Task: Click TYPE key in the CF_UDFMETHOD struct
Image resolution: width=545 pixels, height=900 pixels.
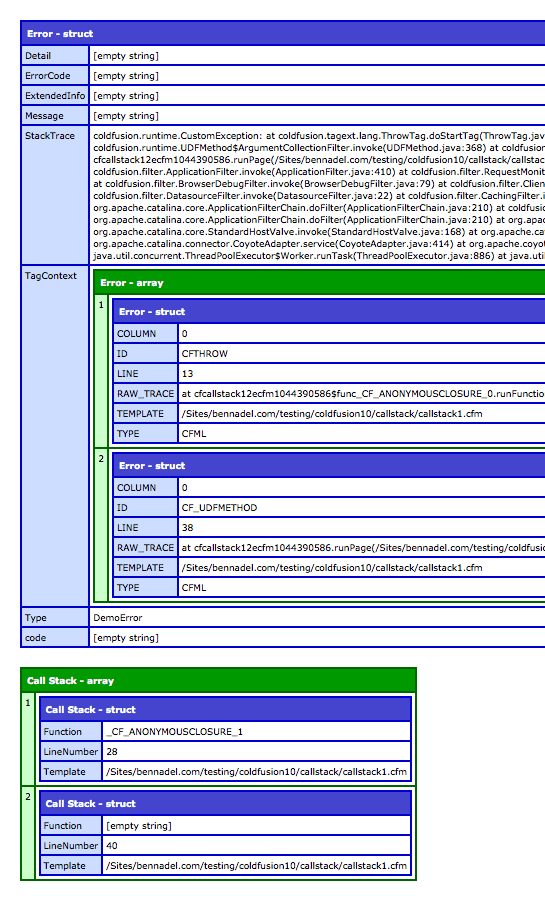Action: (145, 588)
